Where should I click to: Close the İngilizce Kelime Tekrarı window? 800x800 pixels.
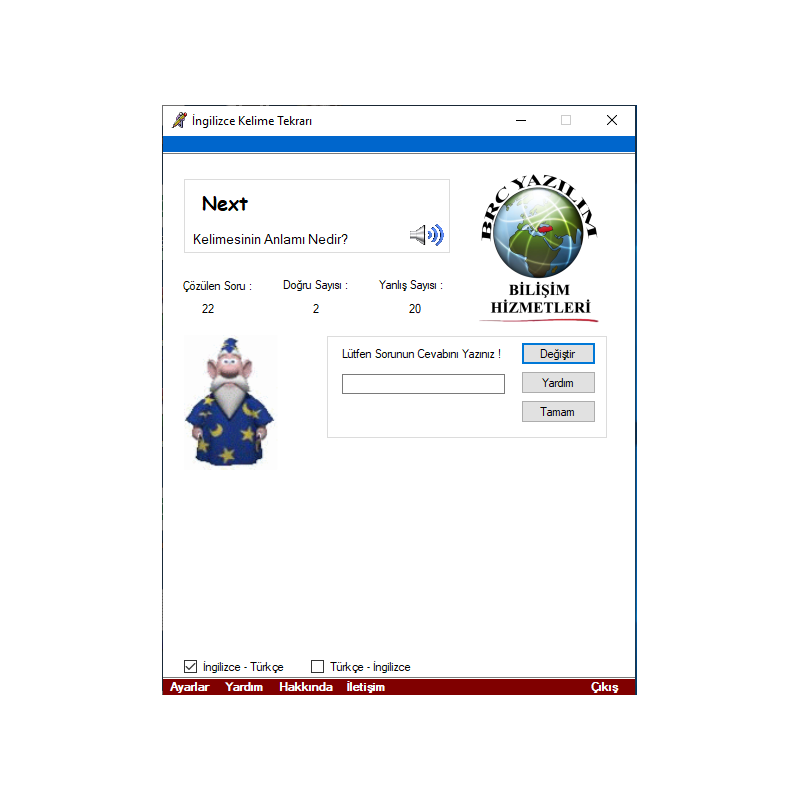(612, 120)
